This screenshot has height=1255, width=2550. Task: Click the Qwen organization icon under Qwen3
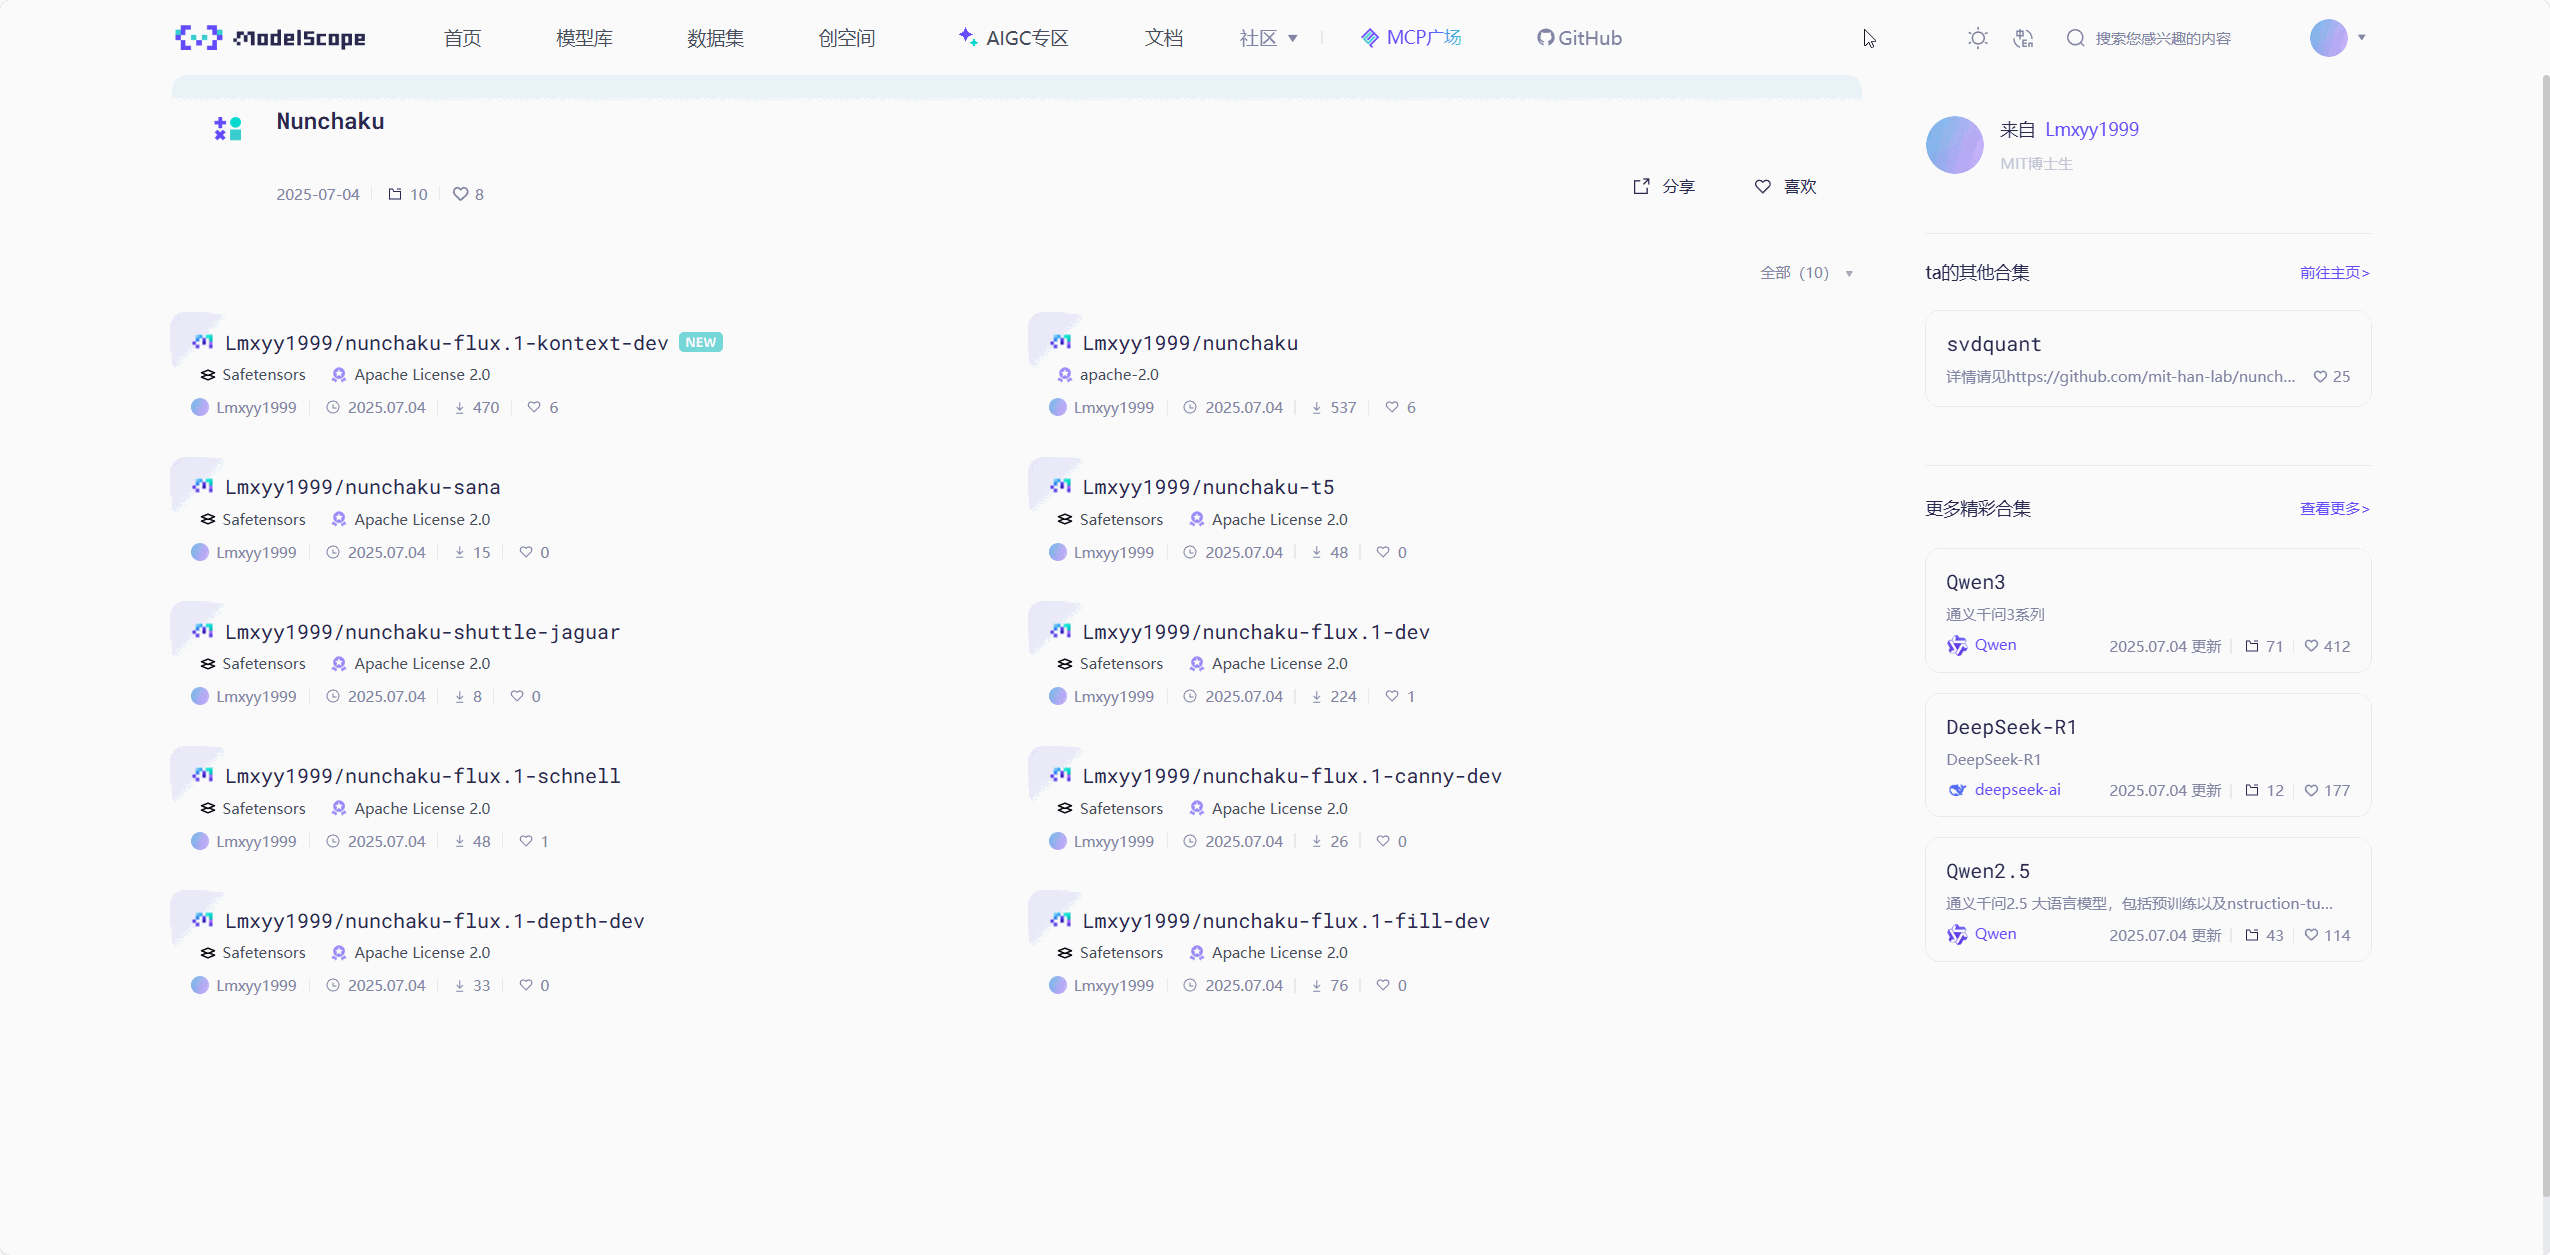(x=1956, y=645)
